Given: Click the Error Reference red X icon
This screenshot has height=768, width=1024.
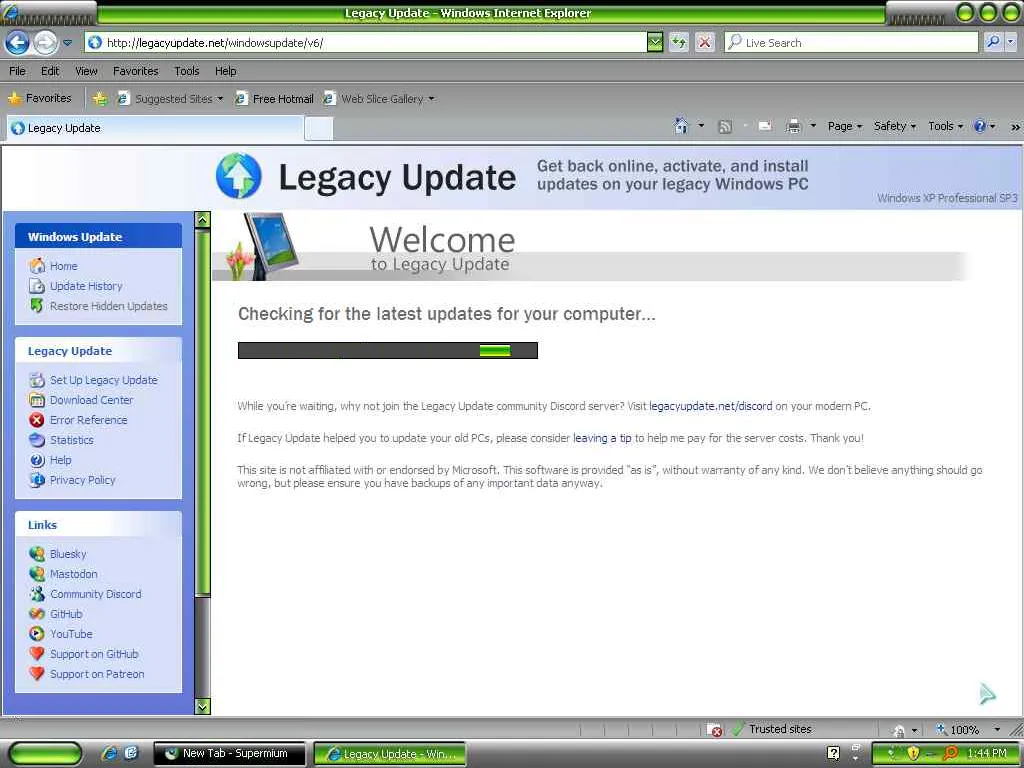Looking at the screenshot, I should click(37, 420).
